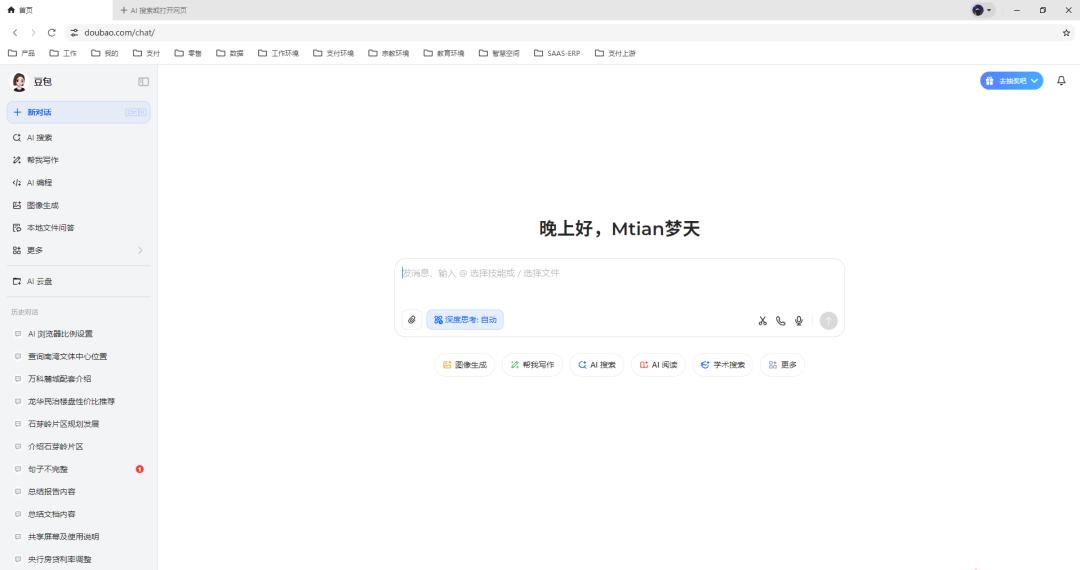Click the scissors screenshot icon

tap(762, 321)
